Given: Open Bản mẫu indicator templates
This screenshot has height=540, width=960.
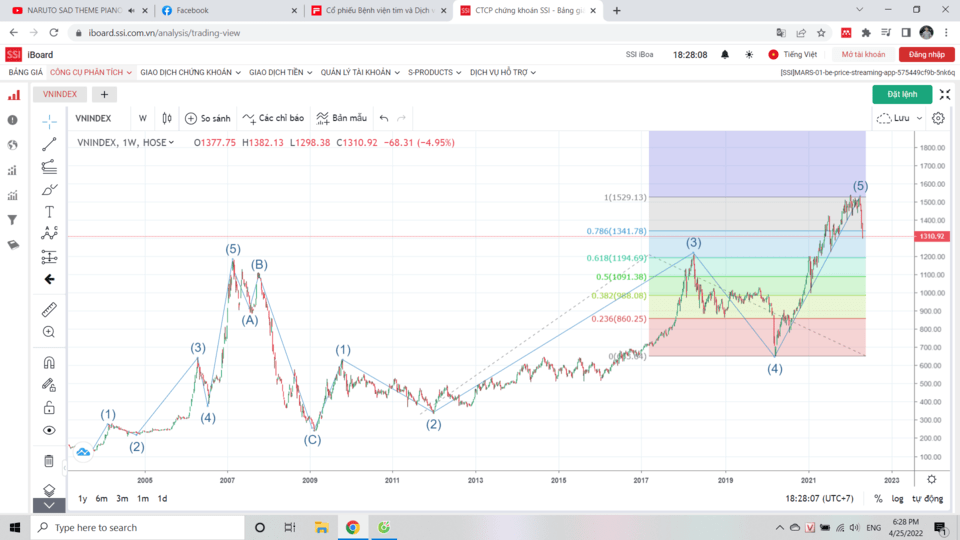Looking at the screenshot, I should pyautogui.click(x=342, y=118).
